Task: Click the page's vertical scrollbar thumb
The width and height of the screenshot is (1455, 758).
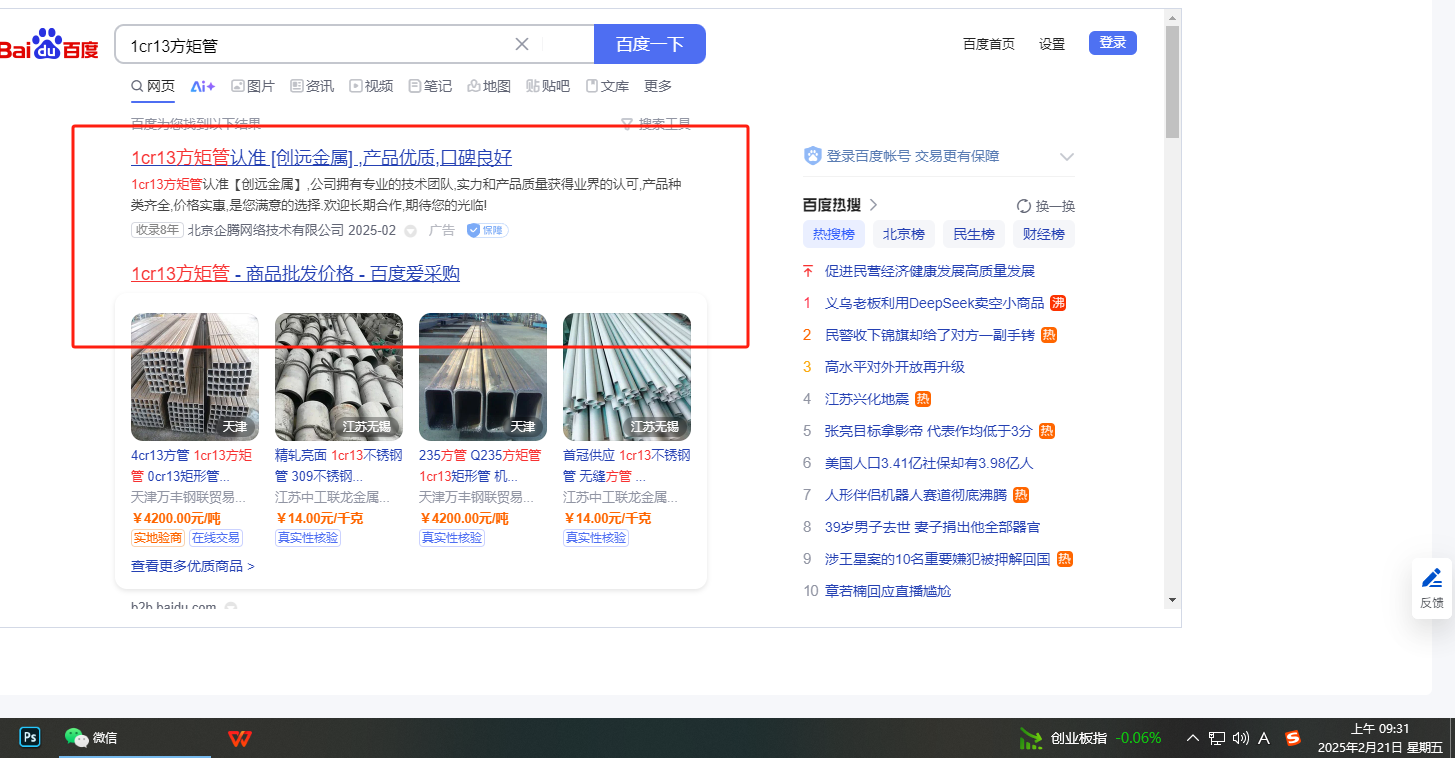Action: [1173, 82]
